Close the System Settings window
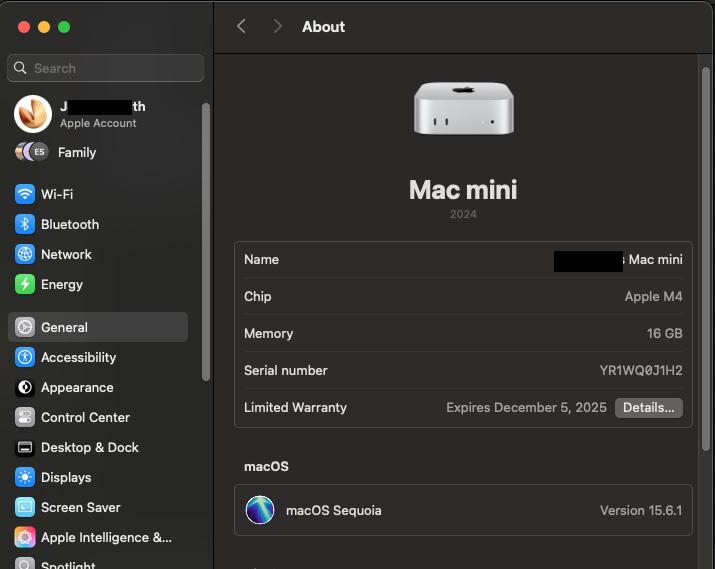 (24, 27)
